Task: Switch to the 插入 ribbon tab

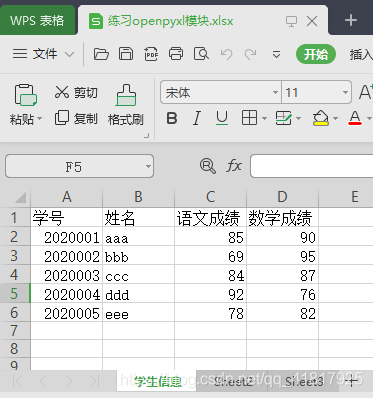Action: click(361, 55)
